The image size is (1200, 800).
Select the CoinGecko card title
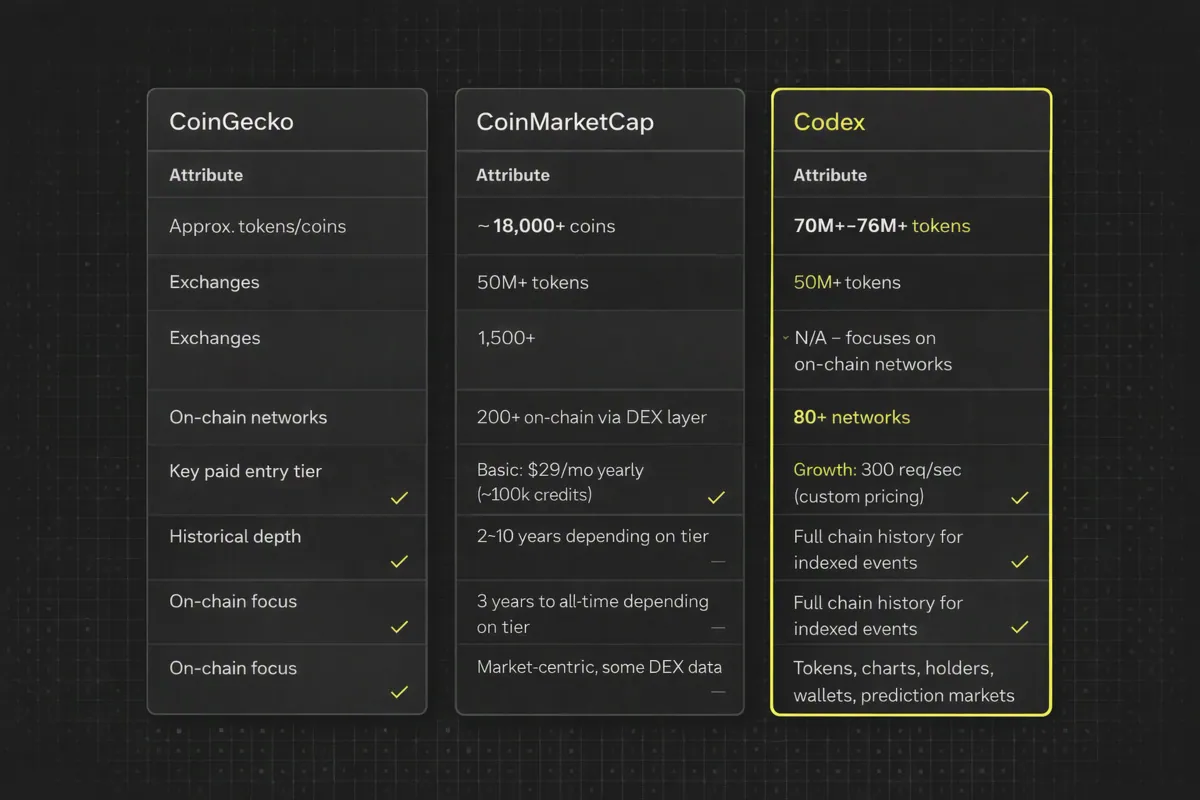[x=231, y=122]
